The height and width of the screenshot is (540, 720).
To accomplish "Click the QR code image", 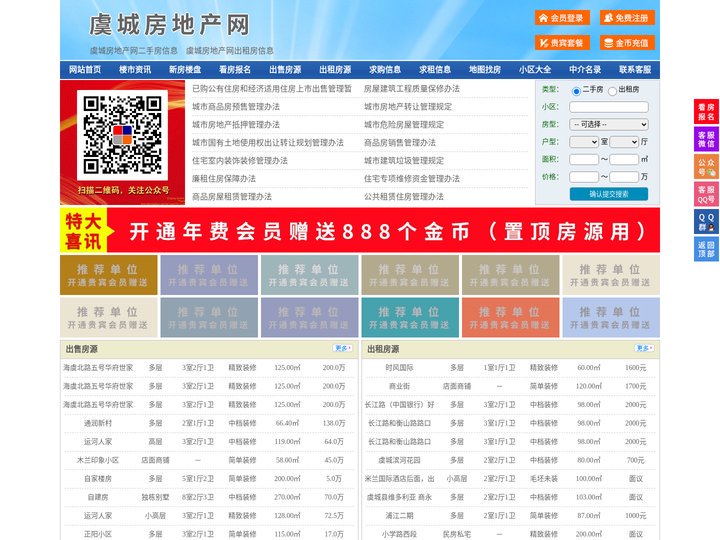I will tap(123, 135).
